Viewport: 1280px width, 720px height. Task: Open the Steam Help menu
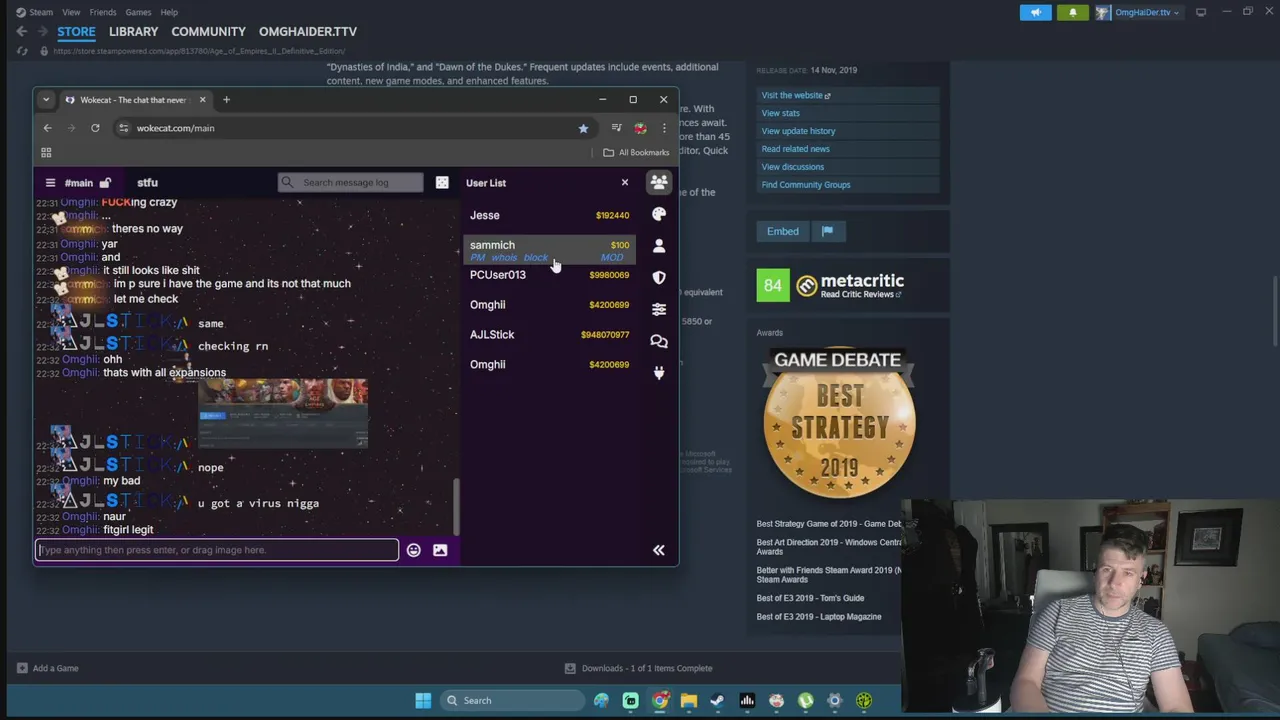point(169,12)
